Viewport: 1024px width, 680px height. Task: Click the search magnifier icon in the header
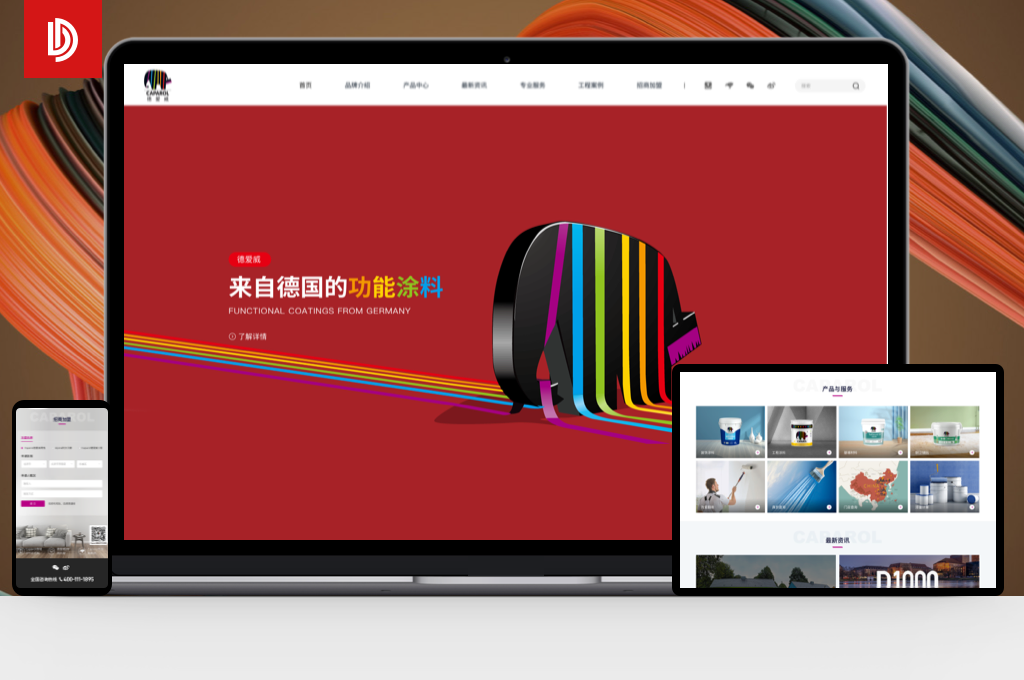tap(855, 86)
